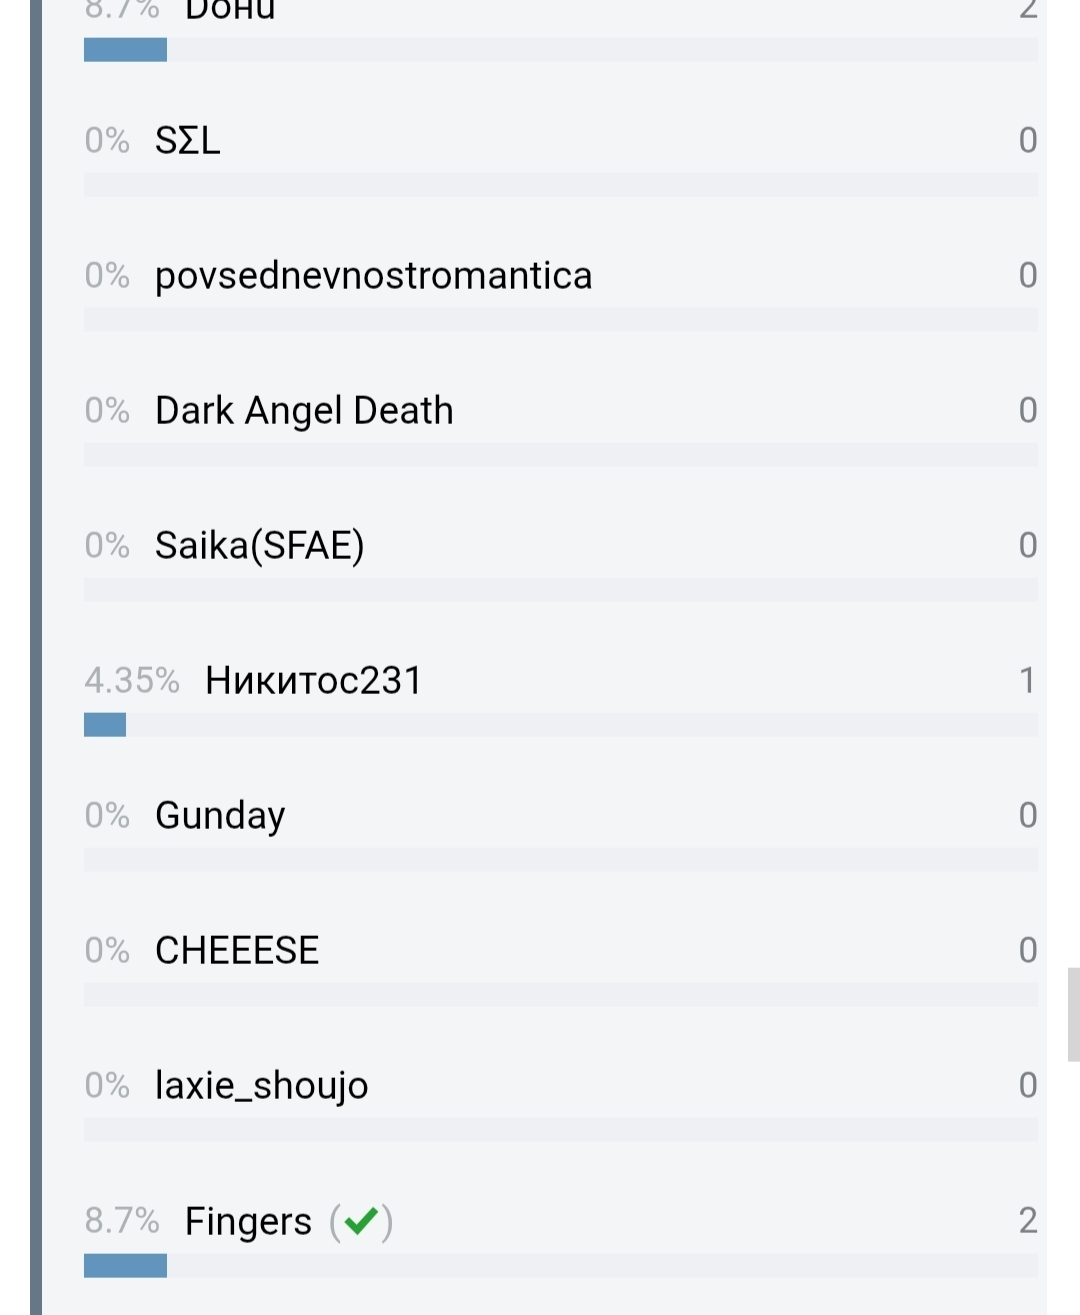
Task: Select the laxie_shoujo poll option
Action: (x=261, y=1086)
